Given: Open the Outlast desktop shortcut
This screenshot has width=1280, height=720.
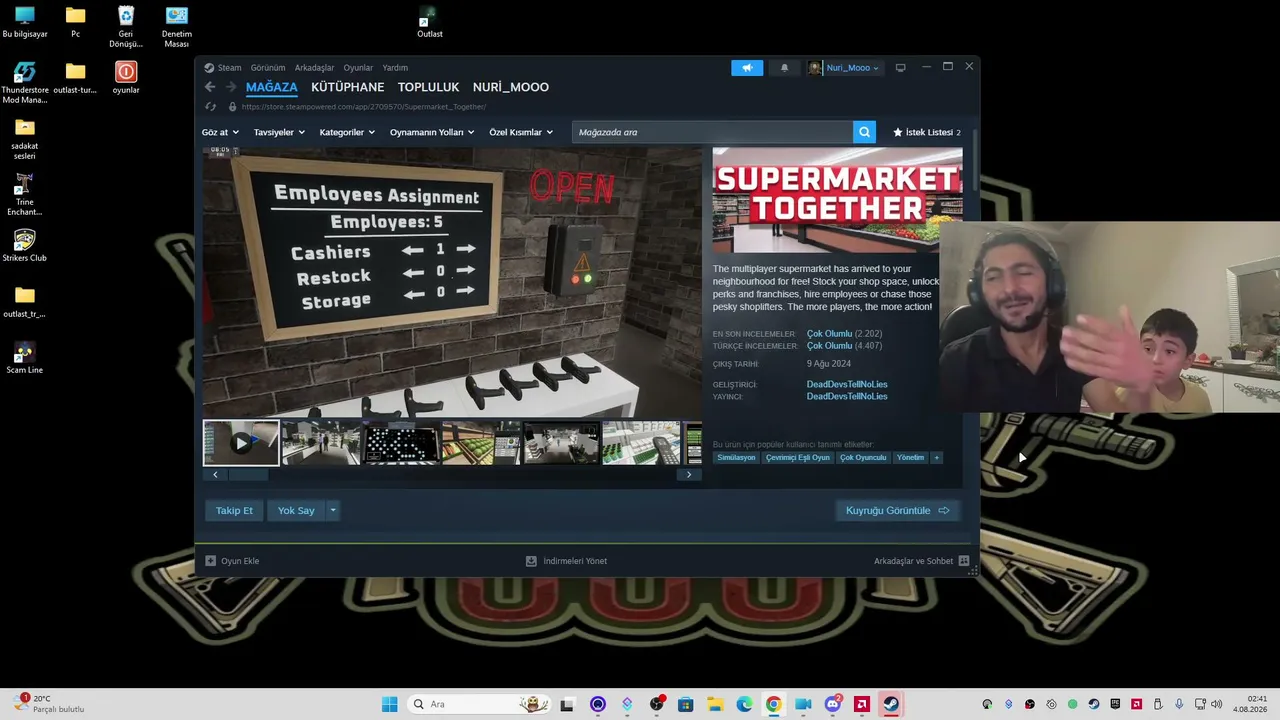Looking at the screenshot, I should pyautogui.click(x=429, y=22).
